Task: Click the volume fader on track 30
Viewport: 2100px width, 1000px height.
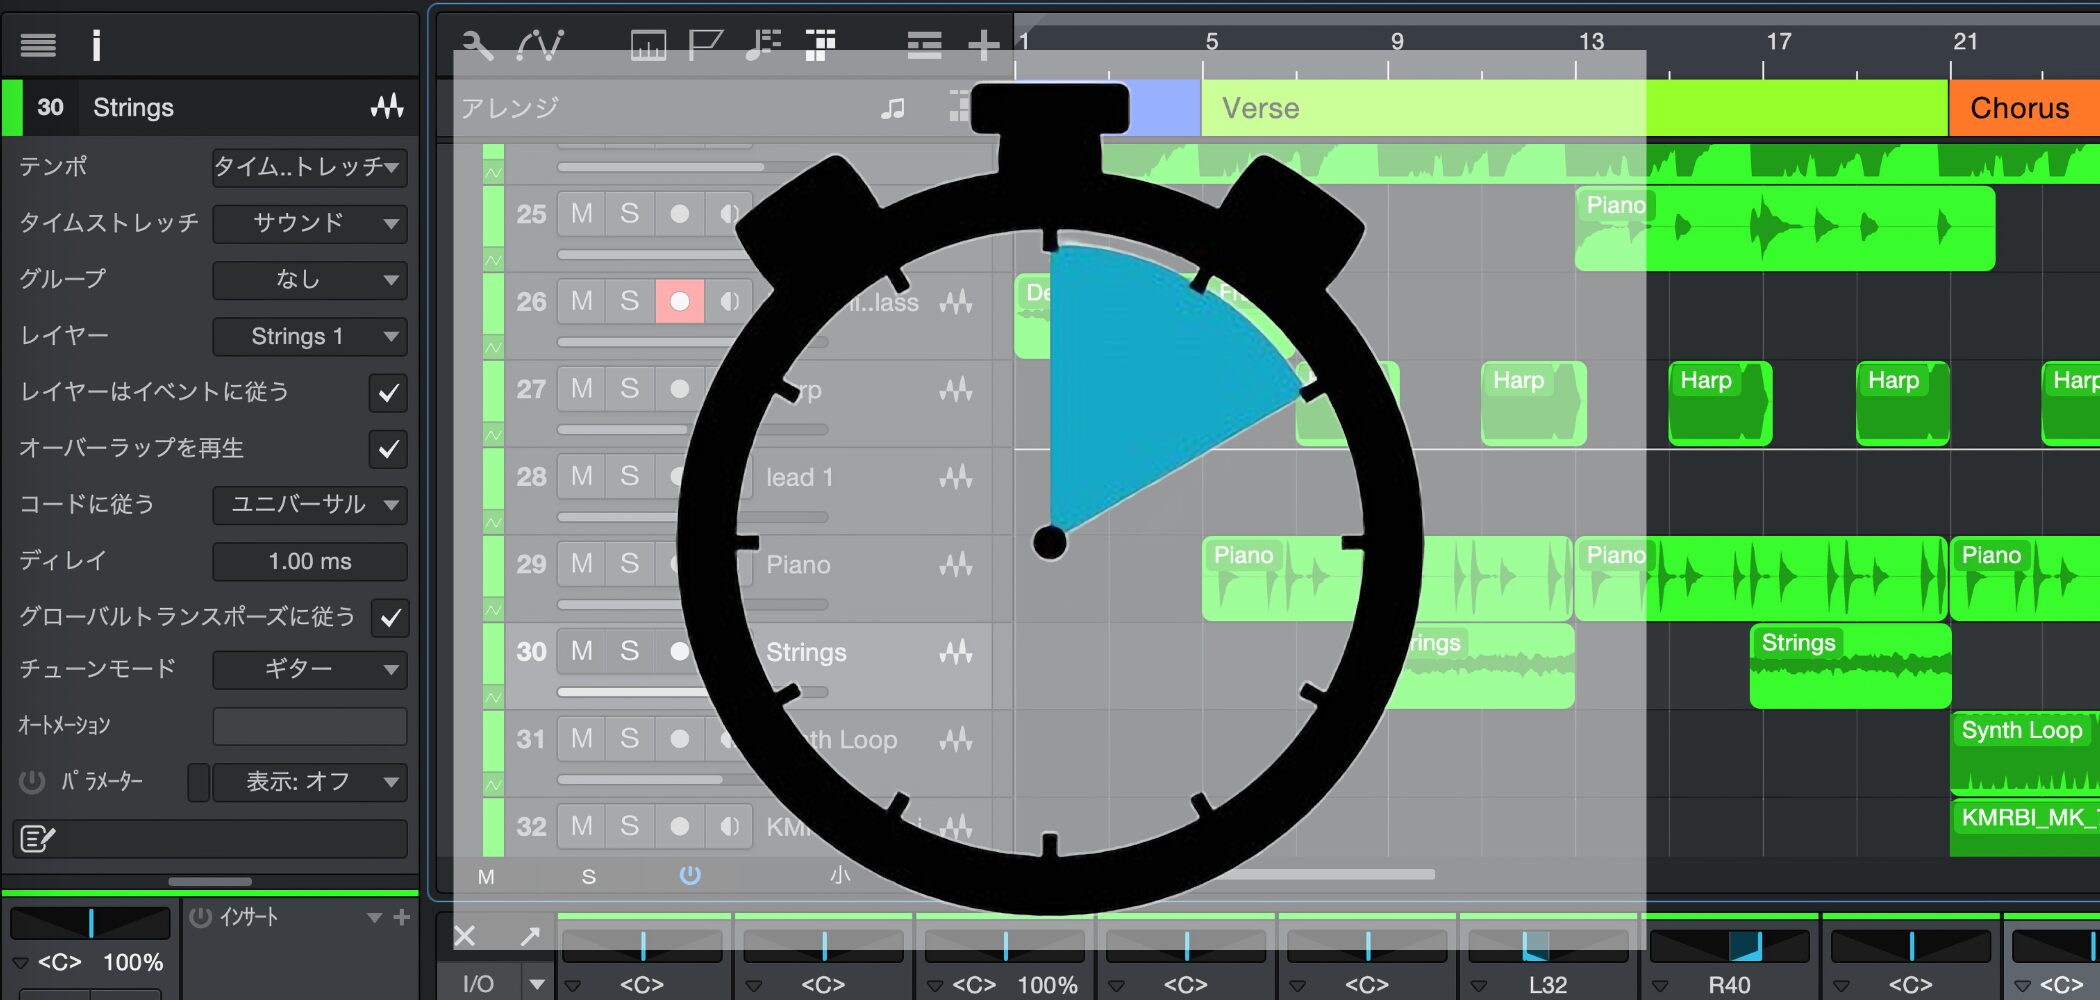Action: (x=692, y=692)
